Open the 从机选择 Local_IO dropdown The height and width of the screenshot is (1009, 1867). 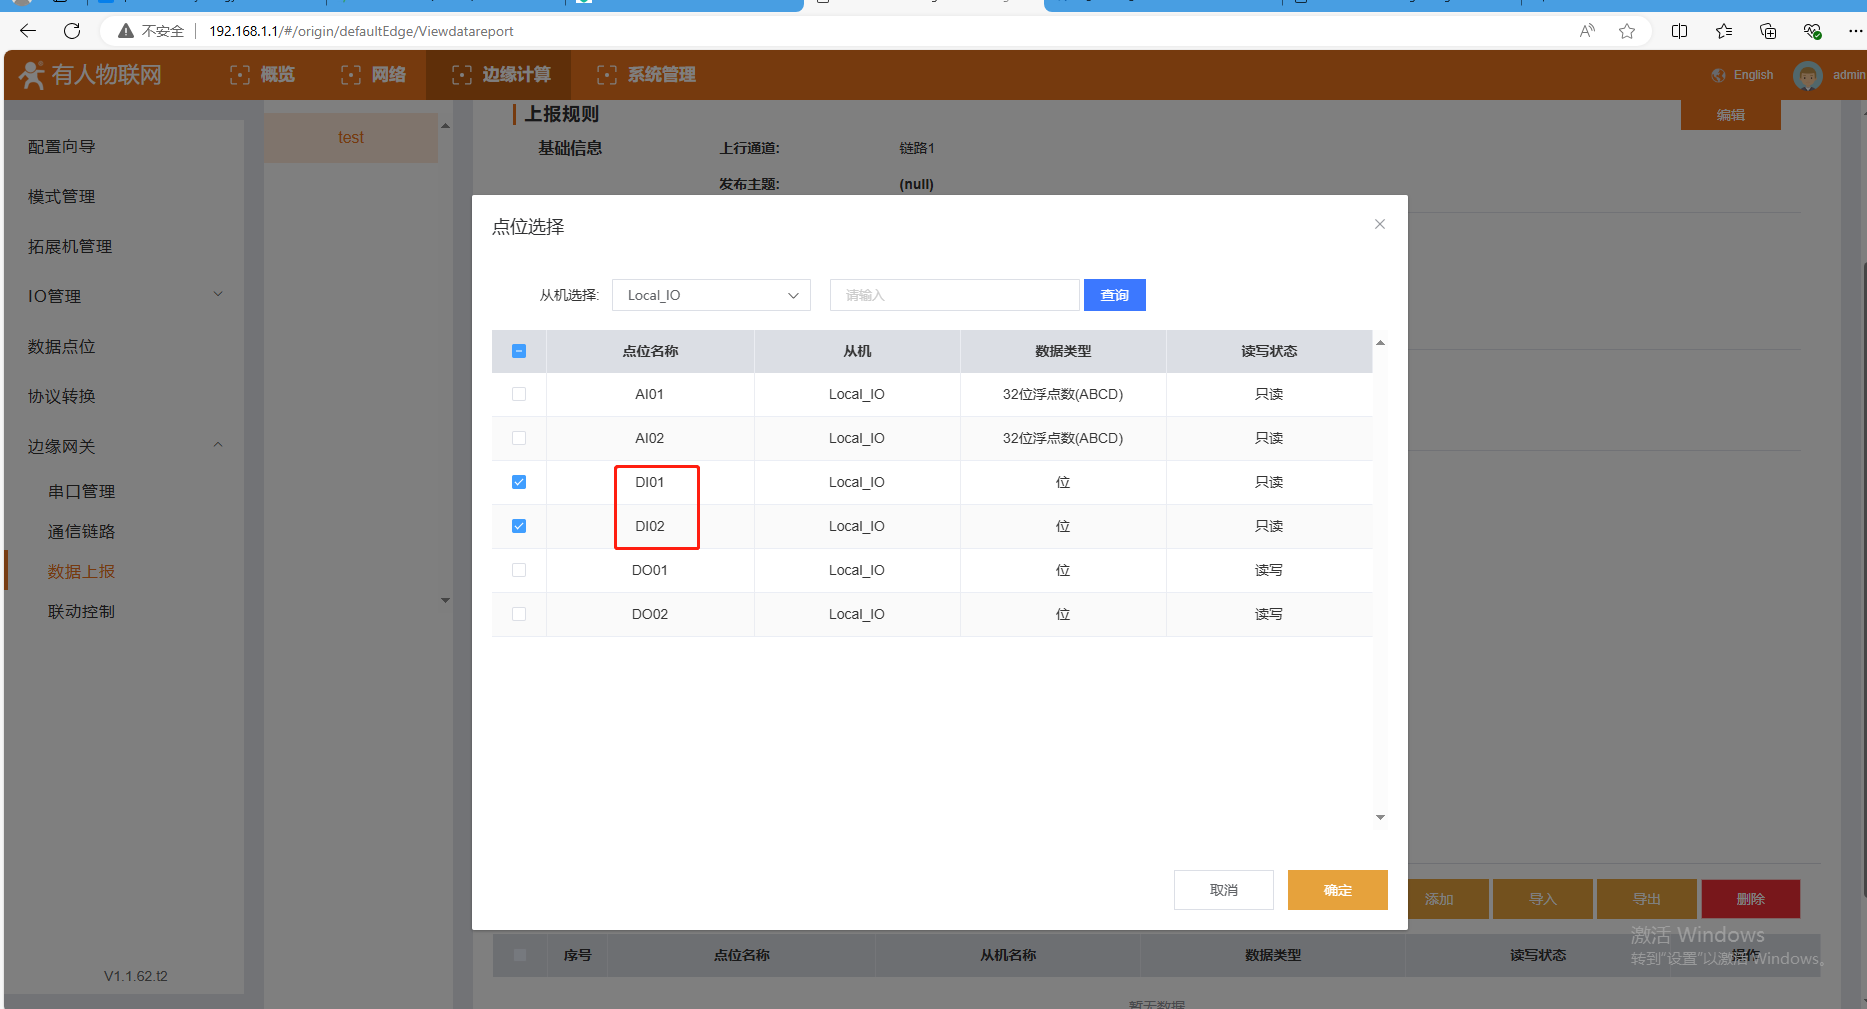[711, 295]
